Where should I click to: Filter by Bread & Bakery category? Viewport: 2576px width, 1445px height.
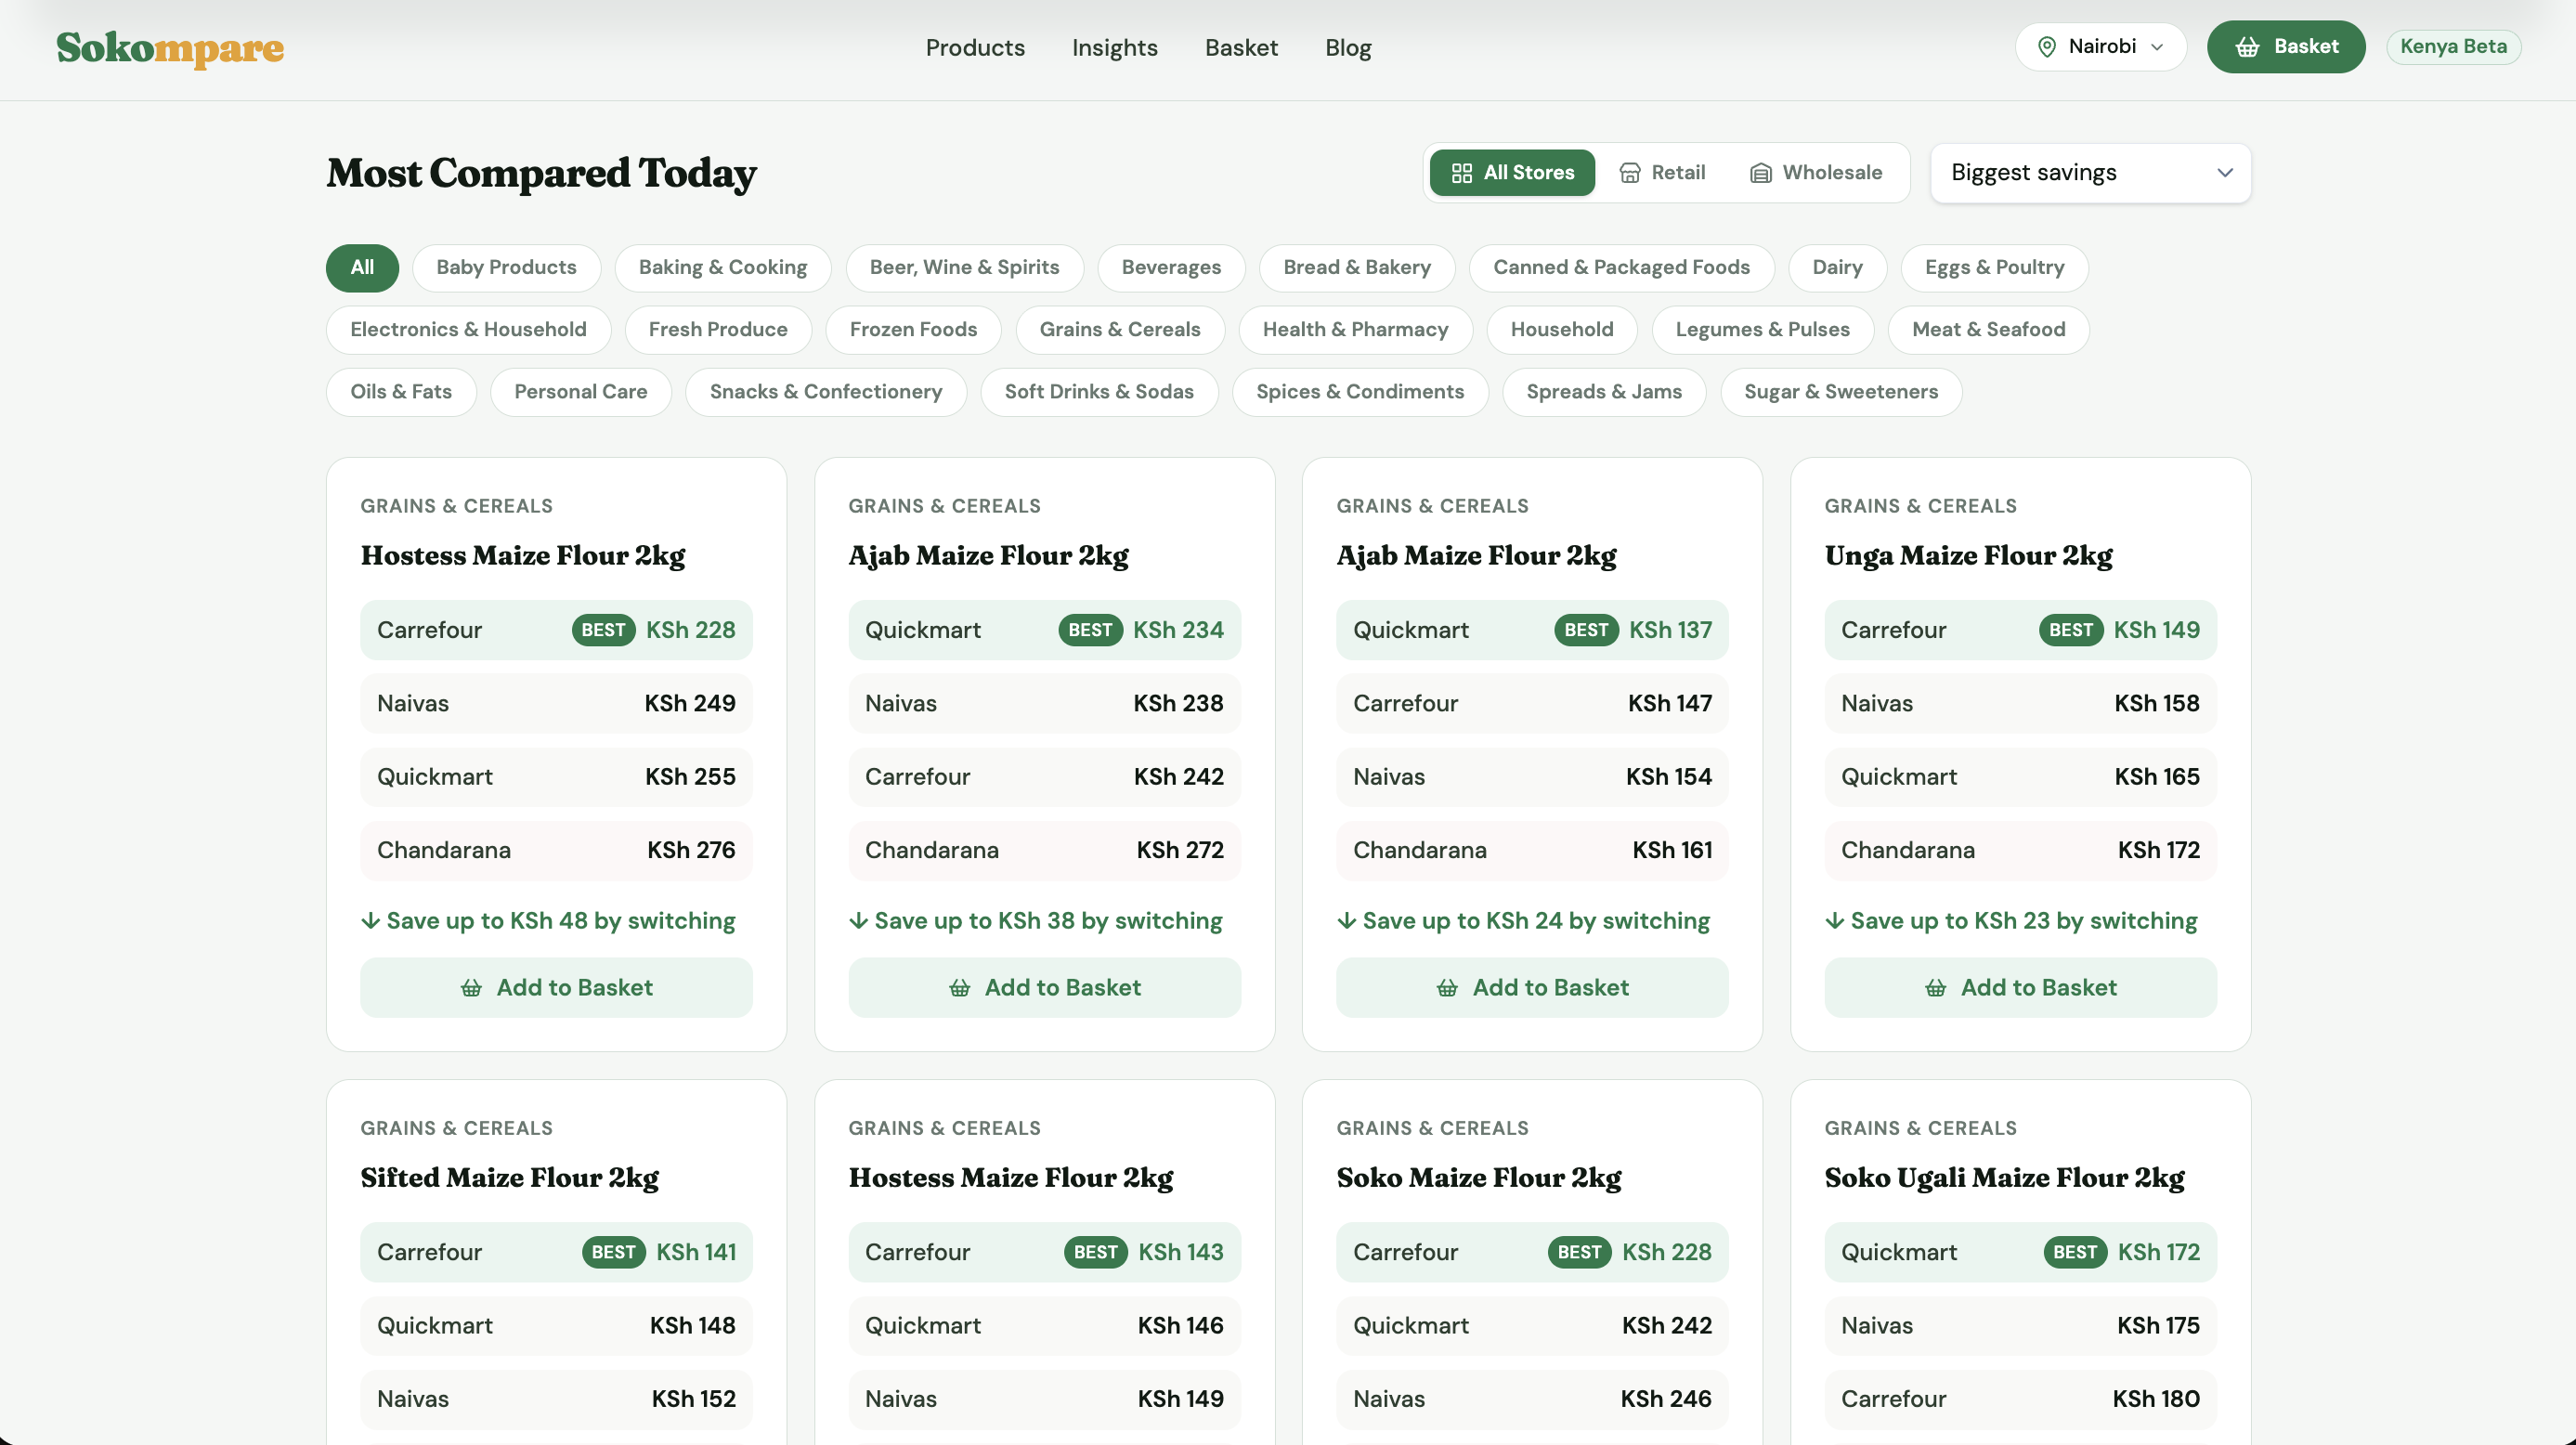[1357, 268]
